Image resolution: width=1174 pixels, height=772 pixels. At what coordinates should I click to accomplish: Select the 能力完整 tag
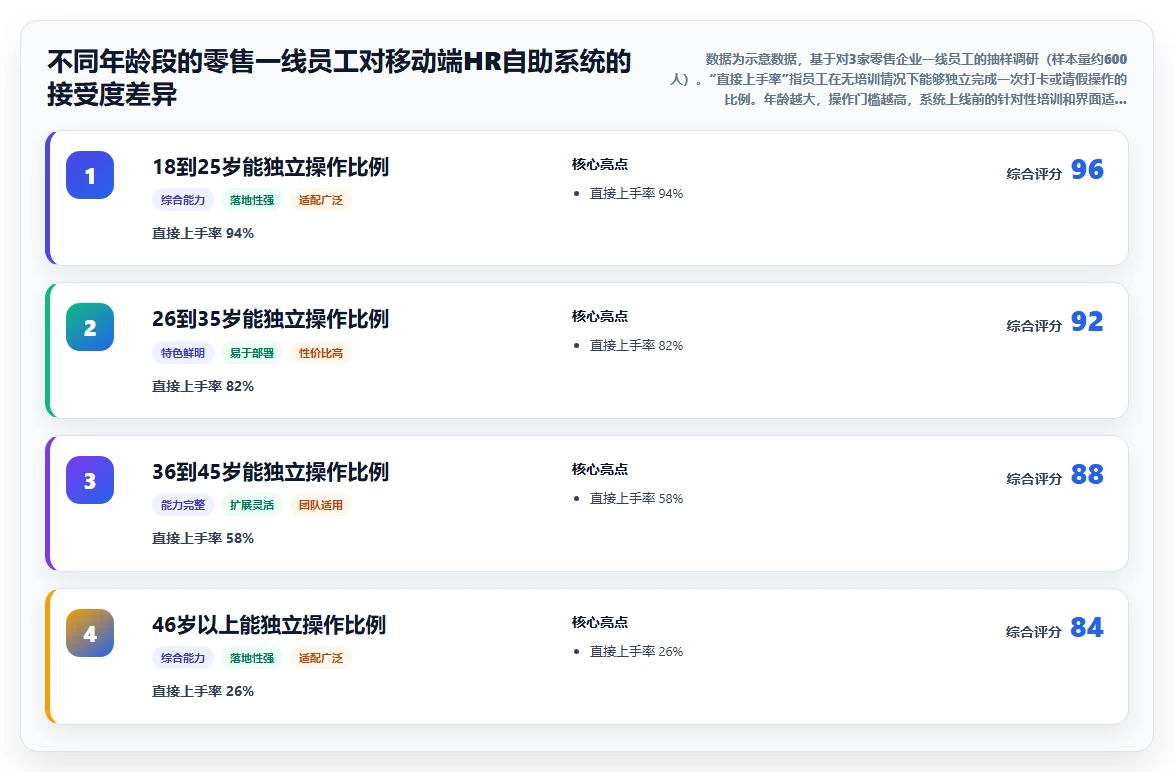click(x=183, y=505)
